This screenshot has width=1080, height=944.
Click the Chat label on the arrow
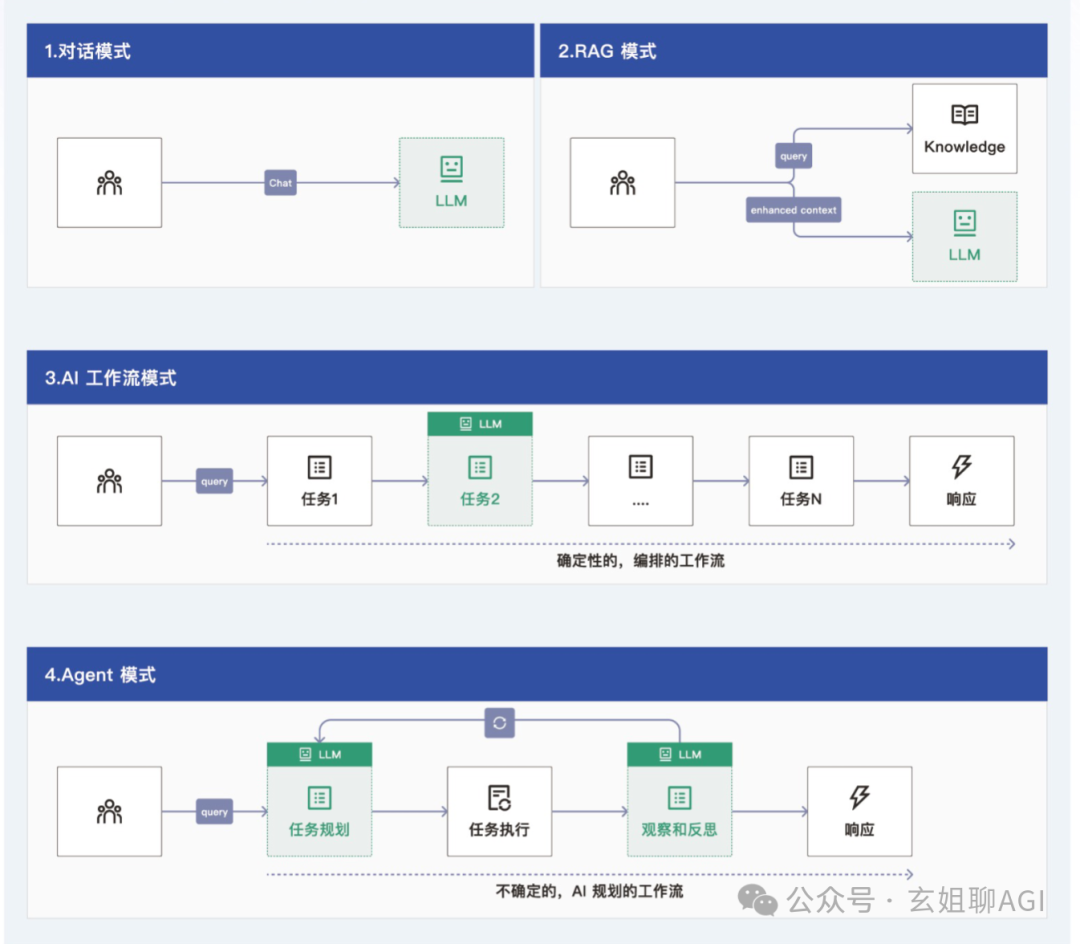[280, 182]
